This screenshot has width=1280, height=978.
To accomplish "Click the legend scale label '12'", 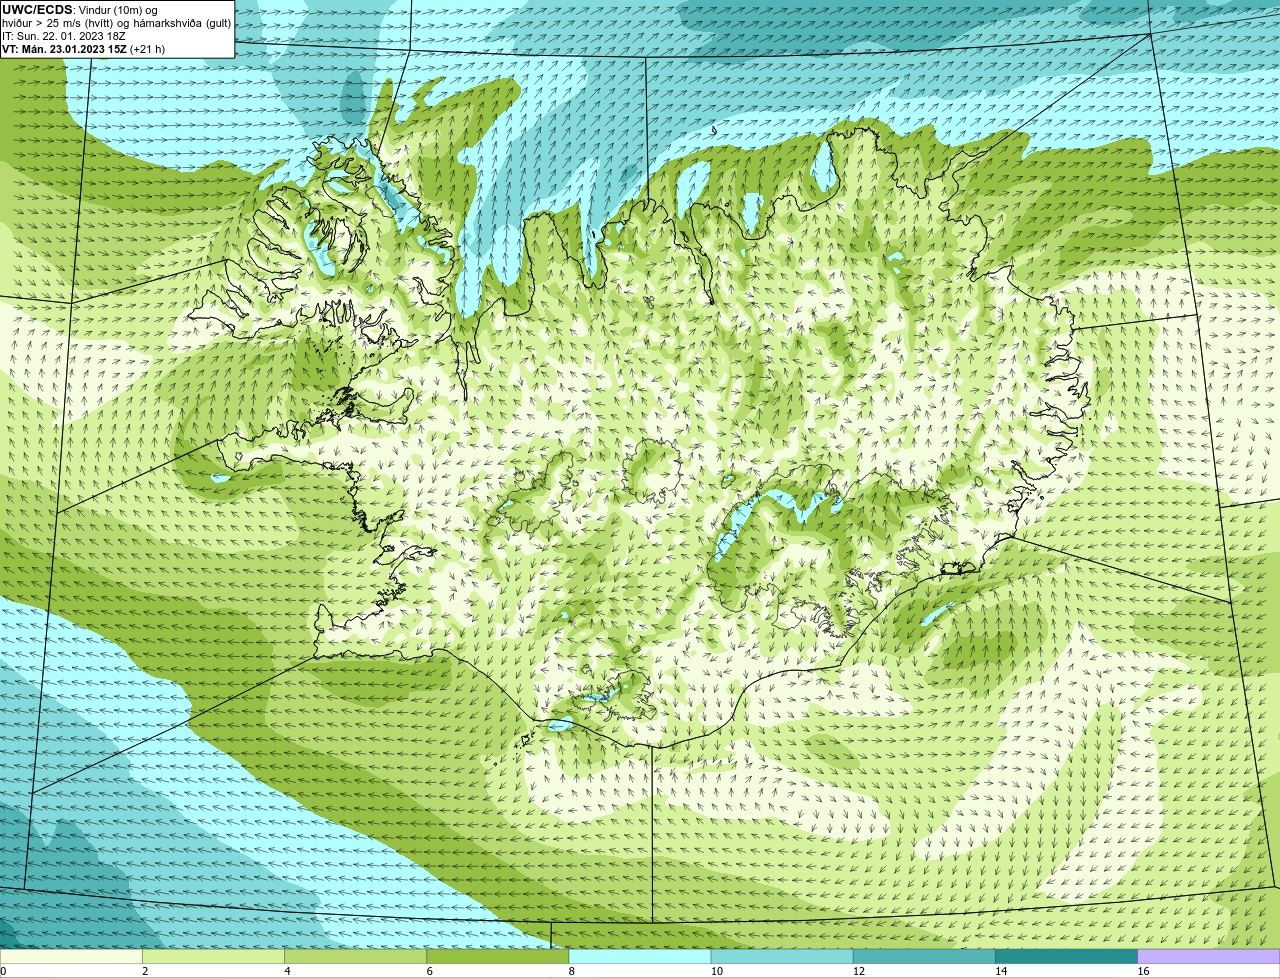I will [858, 971].
